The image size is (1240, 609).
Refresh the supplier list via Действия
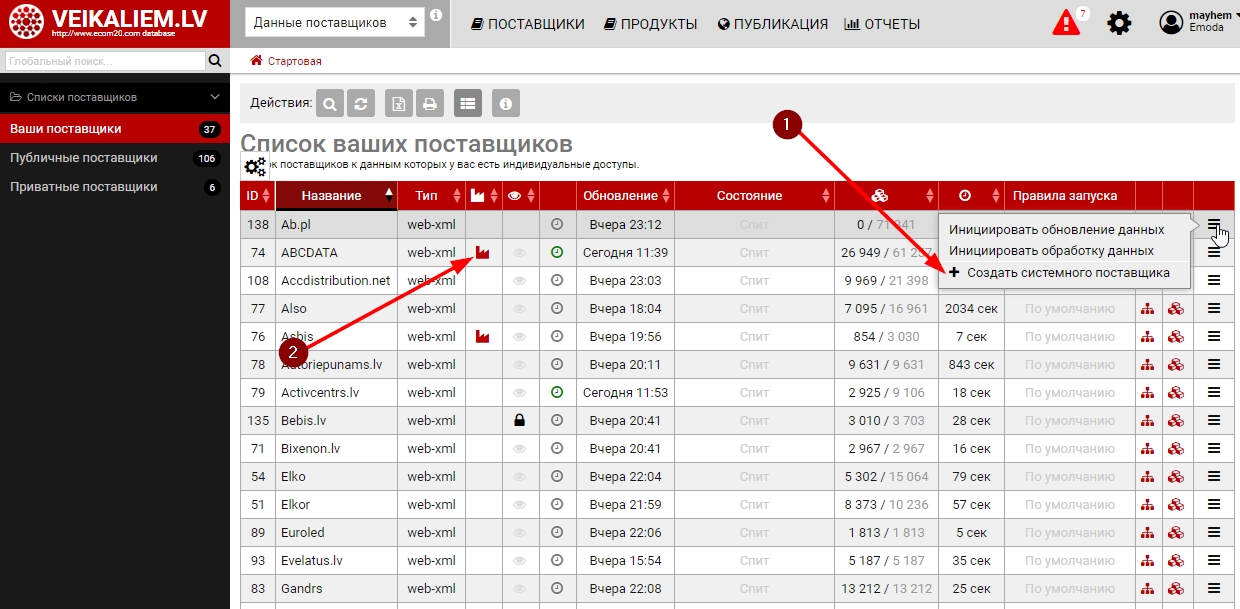[362, 103]
